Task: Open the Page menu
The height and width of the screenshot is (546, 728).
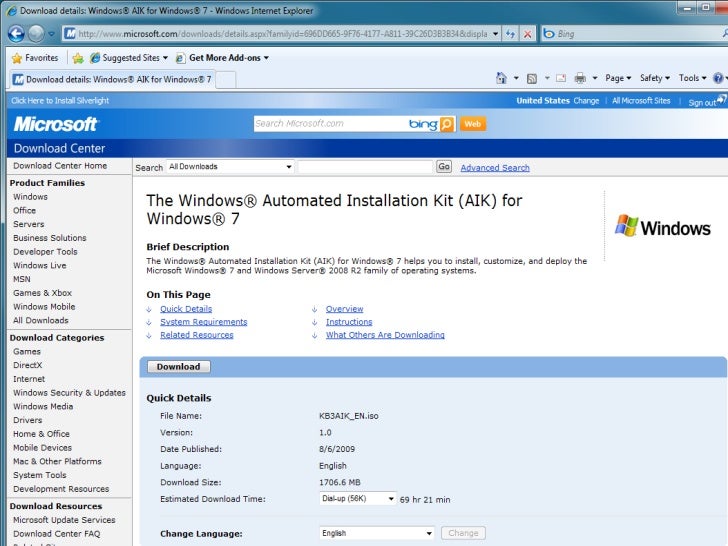Action: click(618, 78)
